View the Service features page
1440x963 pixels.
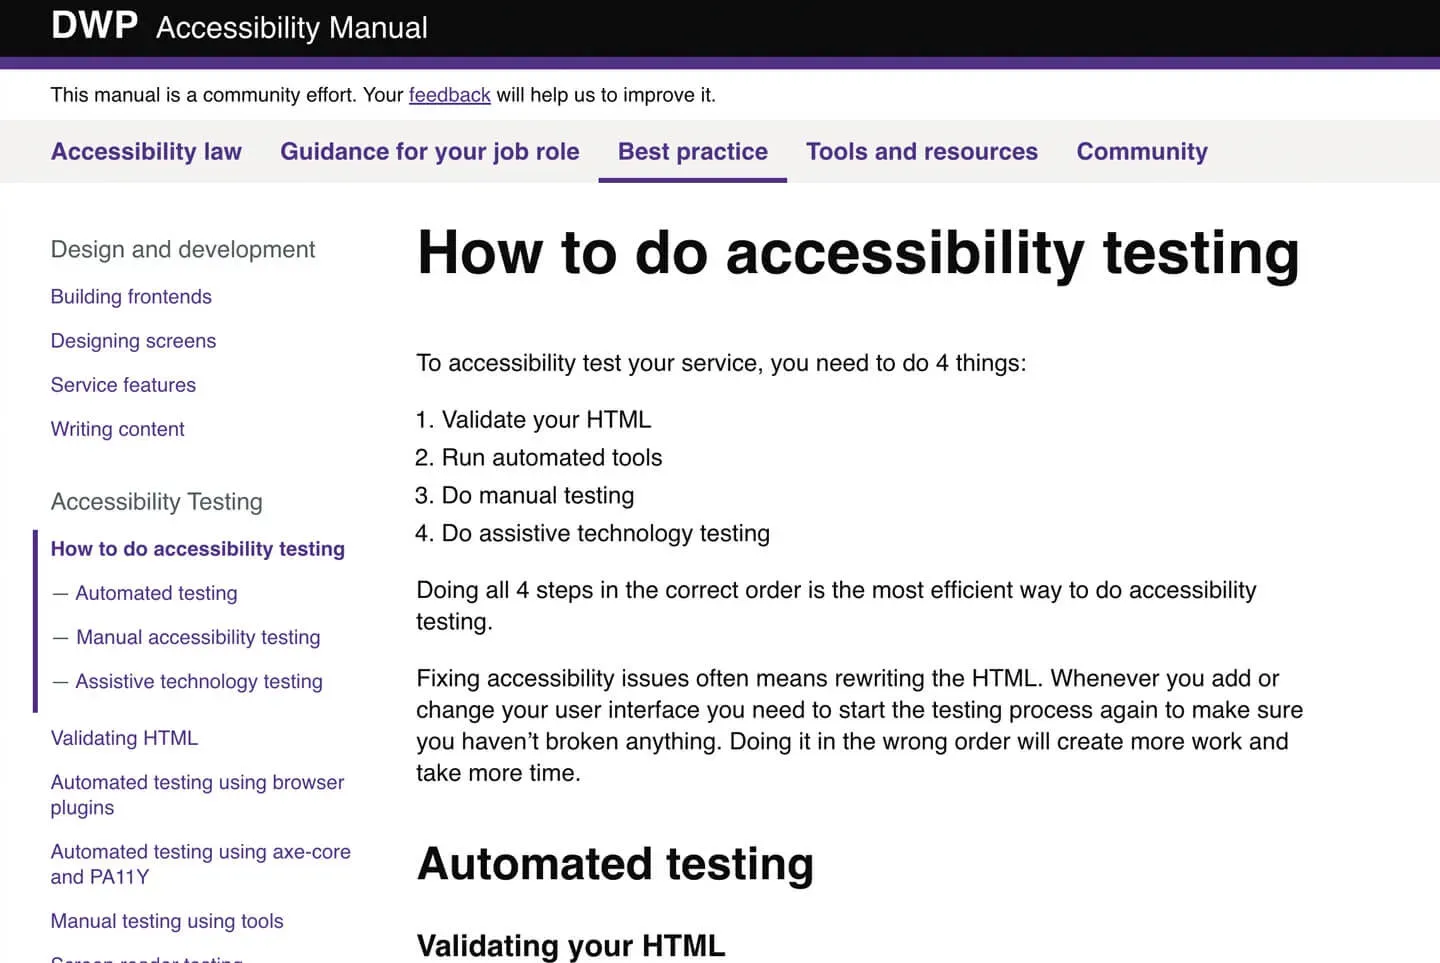coord(123,384)
